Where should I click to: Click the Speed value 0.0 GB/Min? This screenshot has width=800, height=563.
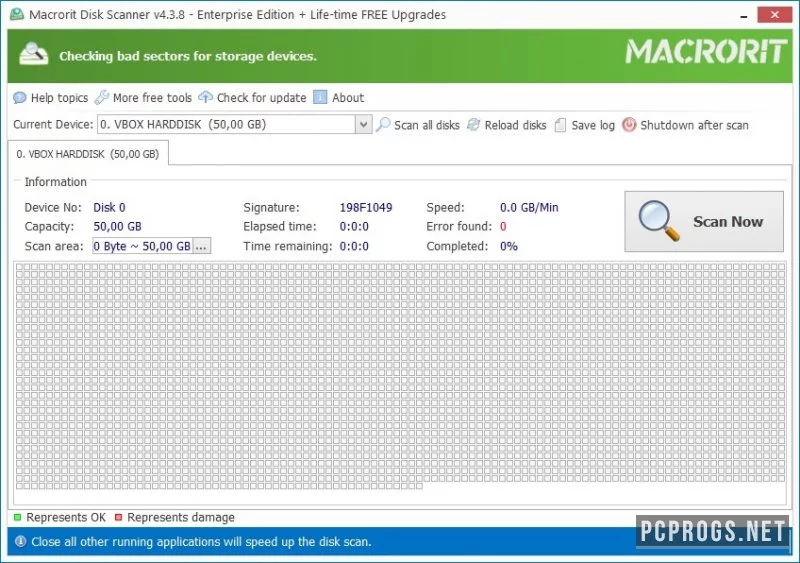point(529,207)
